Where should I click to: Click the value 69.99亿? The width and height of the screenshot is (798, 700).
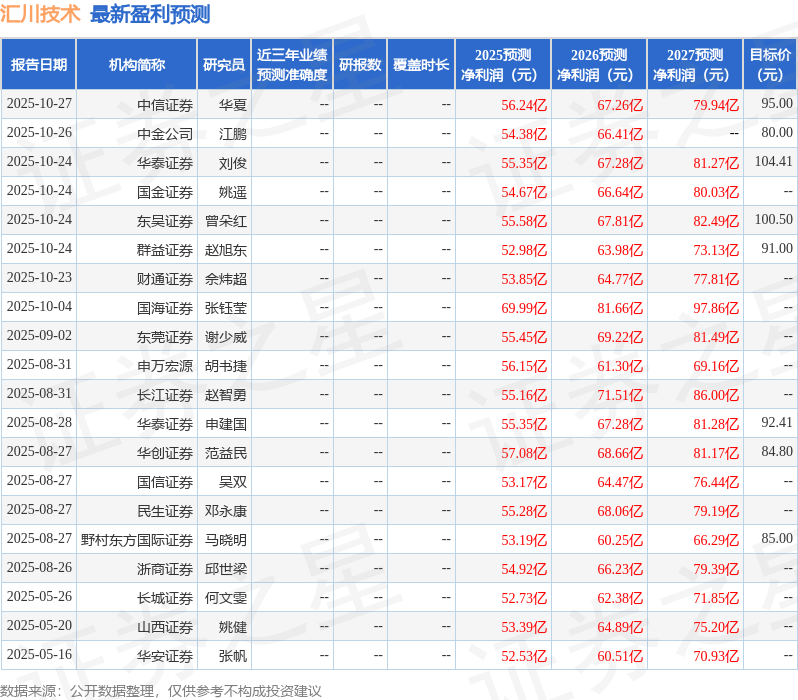[524, 309]
